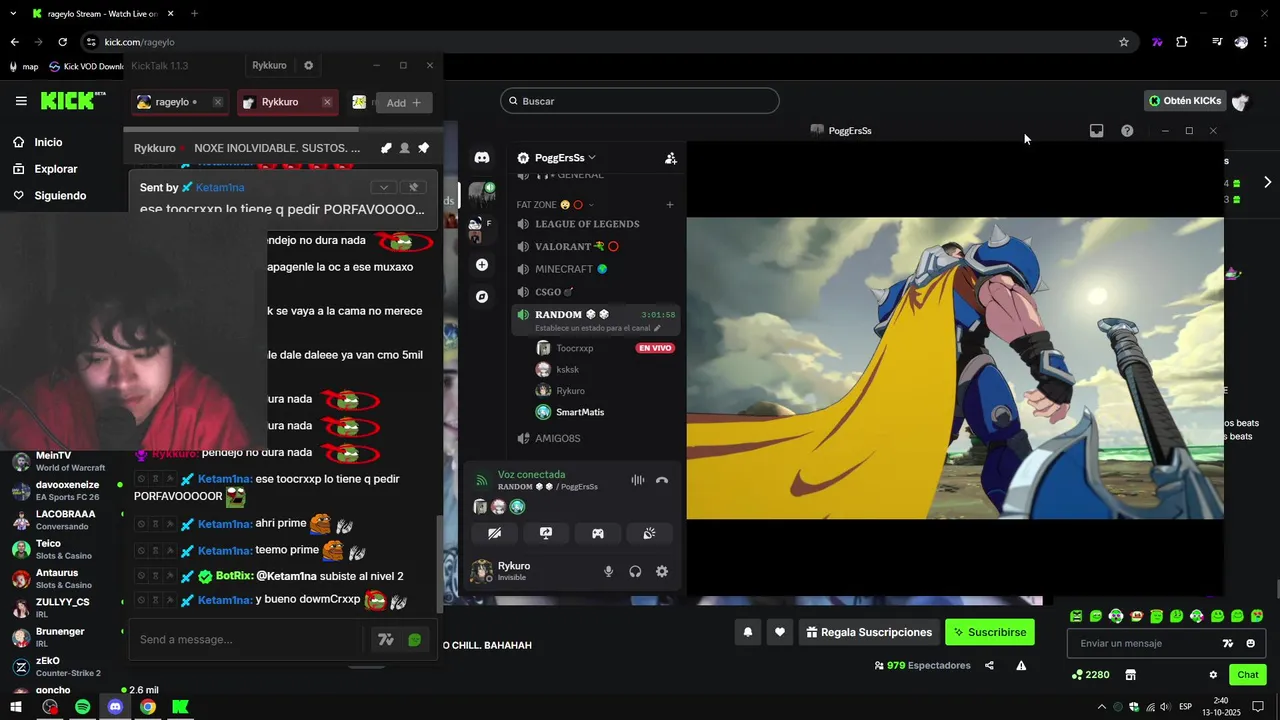Image resolution: width=1280 pixels, height=720 pixels.
Task: Open Chrome tab search dropdown
Action: pyautogui.click(x=13, y=13)
